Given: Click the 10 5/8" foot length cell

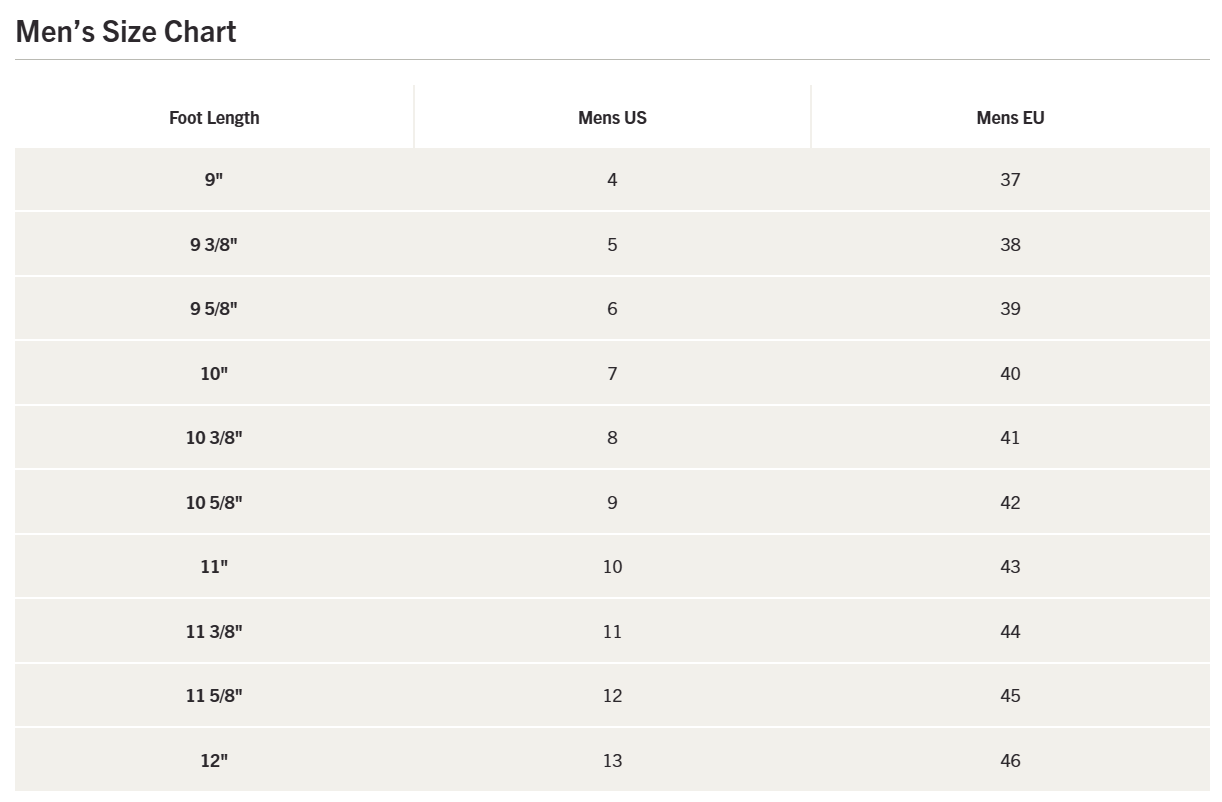Looking at the screenshot, I should 214,503.
